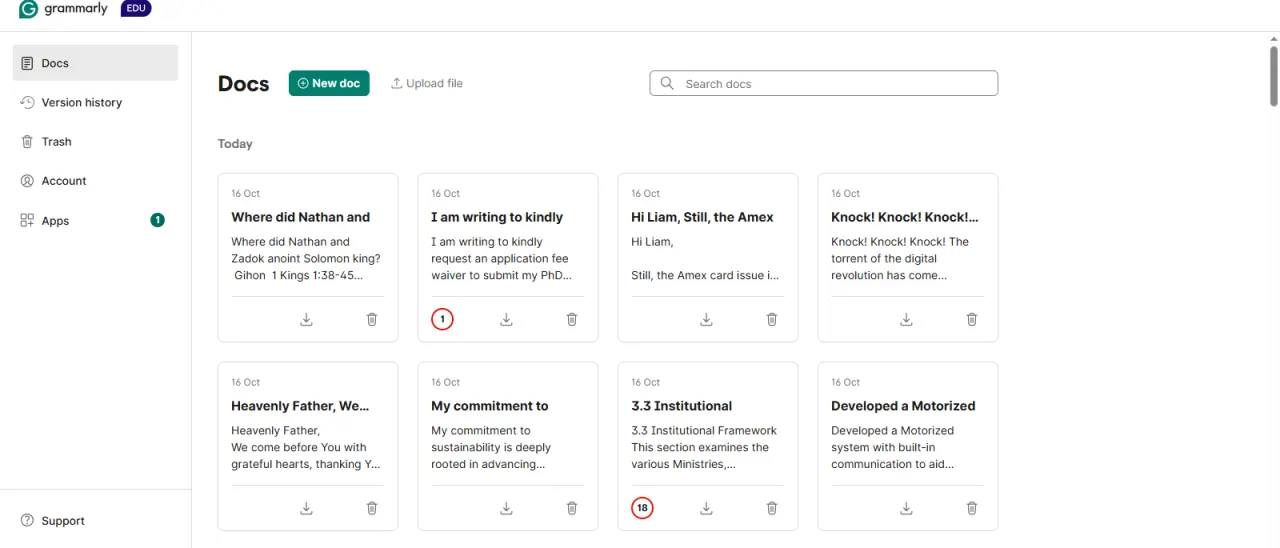The image size is (1280, 548).
Task: Delete 'Hi Liam, Still, the Amex' document
Action: 772,319
